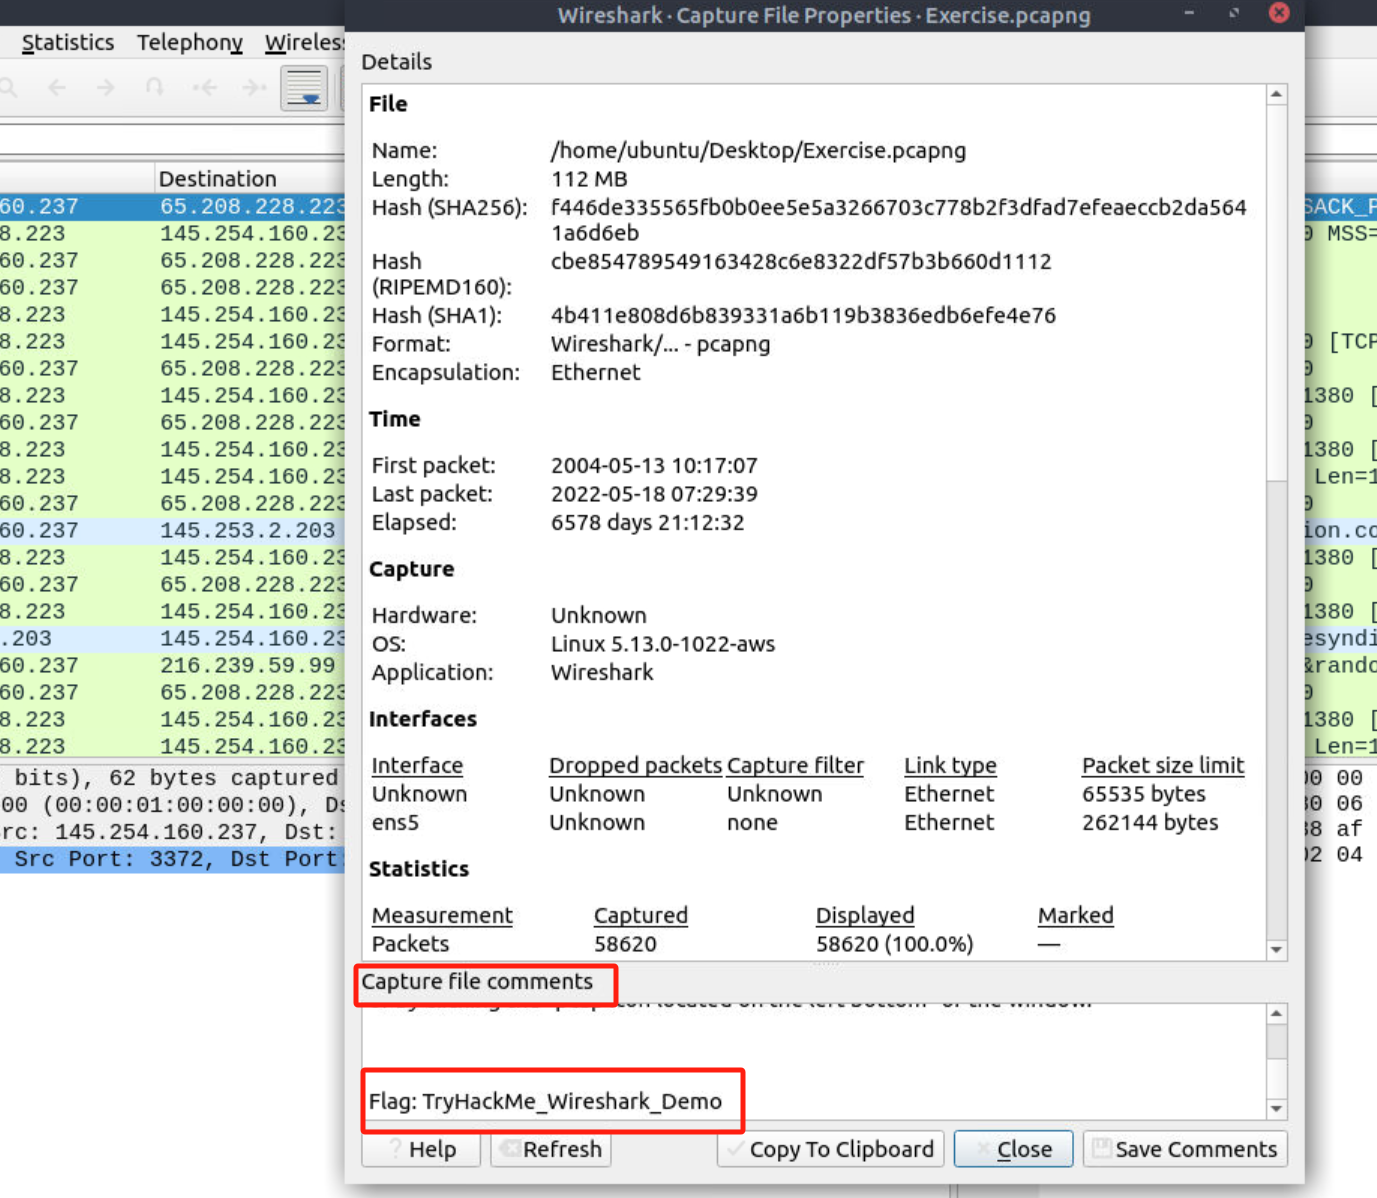Jump to the last packet toolbar icon
Viewport: 1377px width, 1198px height.
pos(254,88)
